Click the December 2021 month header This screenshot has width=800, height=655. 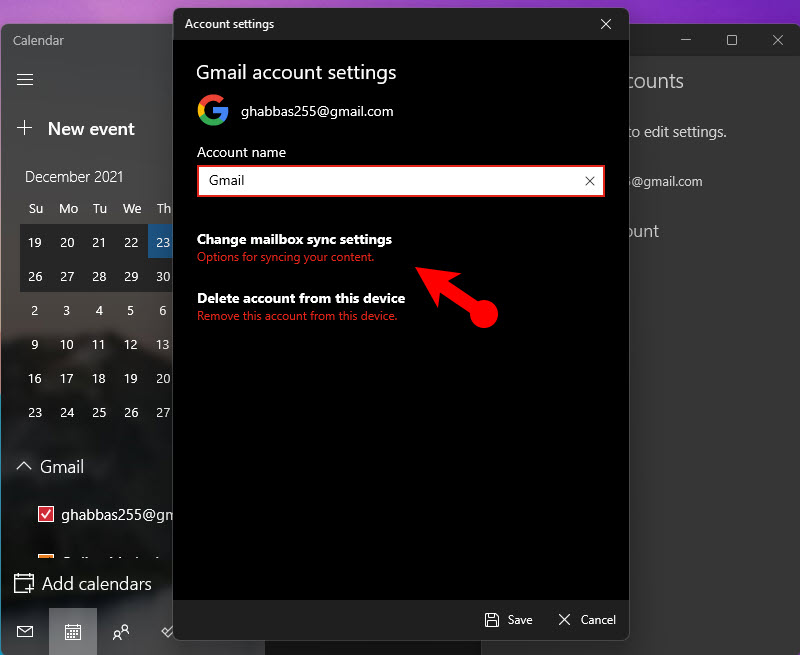(x=74, y=177)
